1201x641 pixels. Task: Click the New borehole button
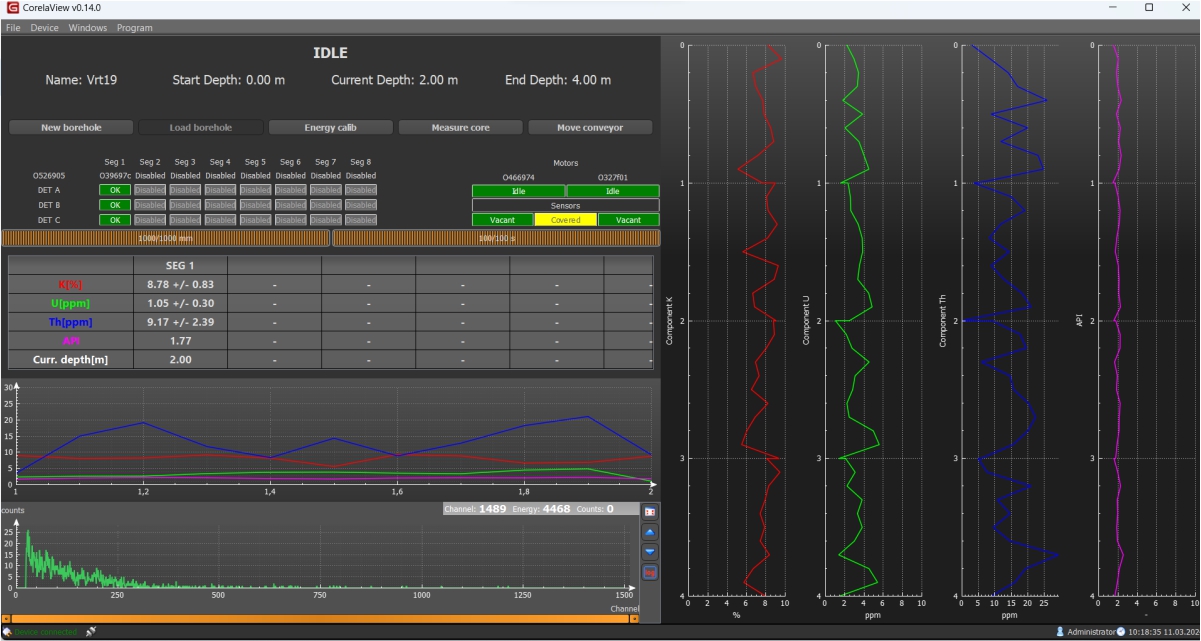[x=71, y=128]
